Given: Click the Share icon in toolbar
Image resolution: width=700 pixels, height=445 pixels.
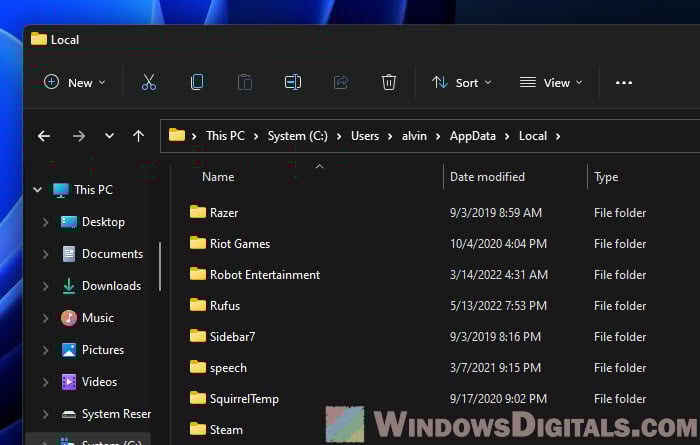Looking at the screenshot, I should (341, 83).
